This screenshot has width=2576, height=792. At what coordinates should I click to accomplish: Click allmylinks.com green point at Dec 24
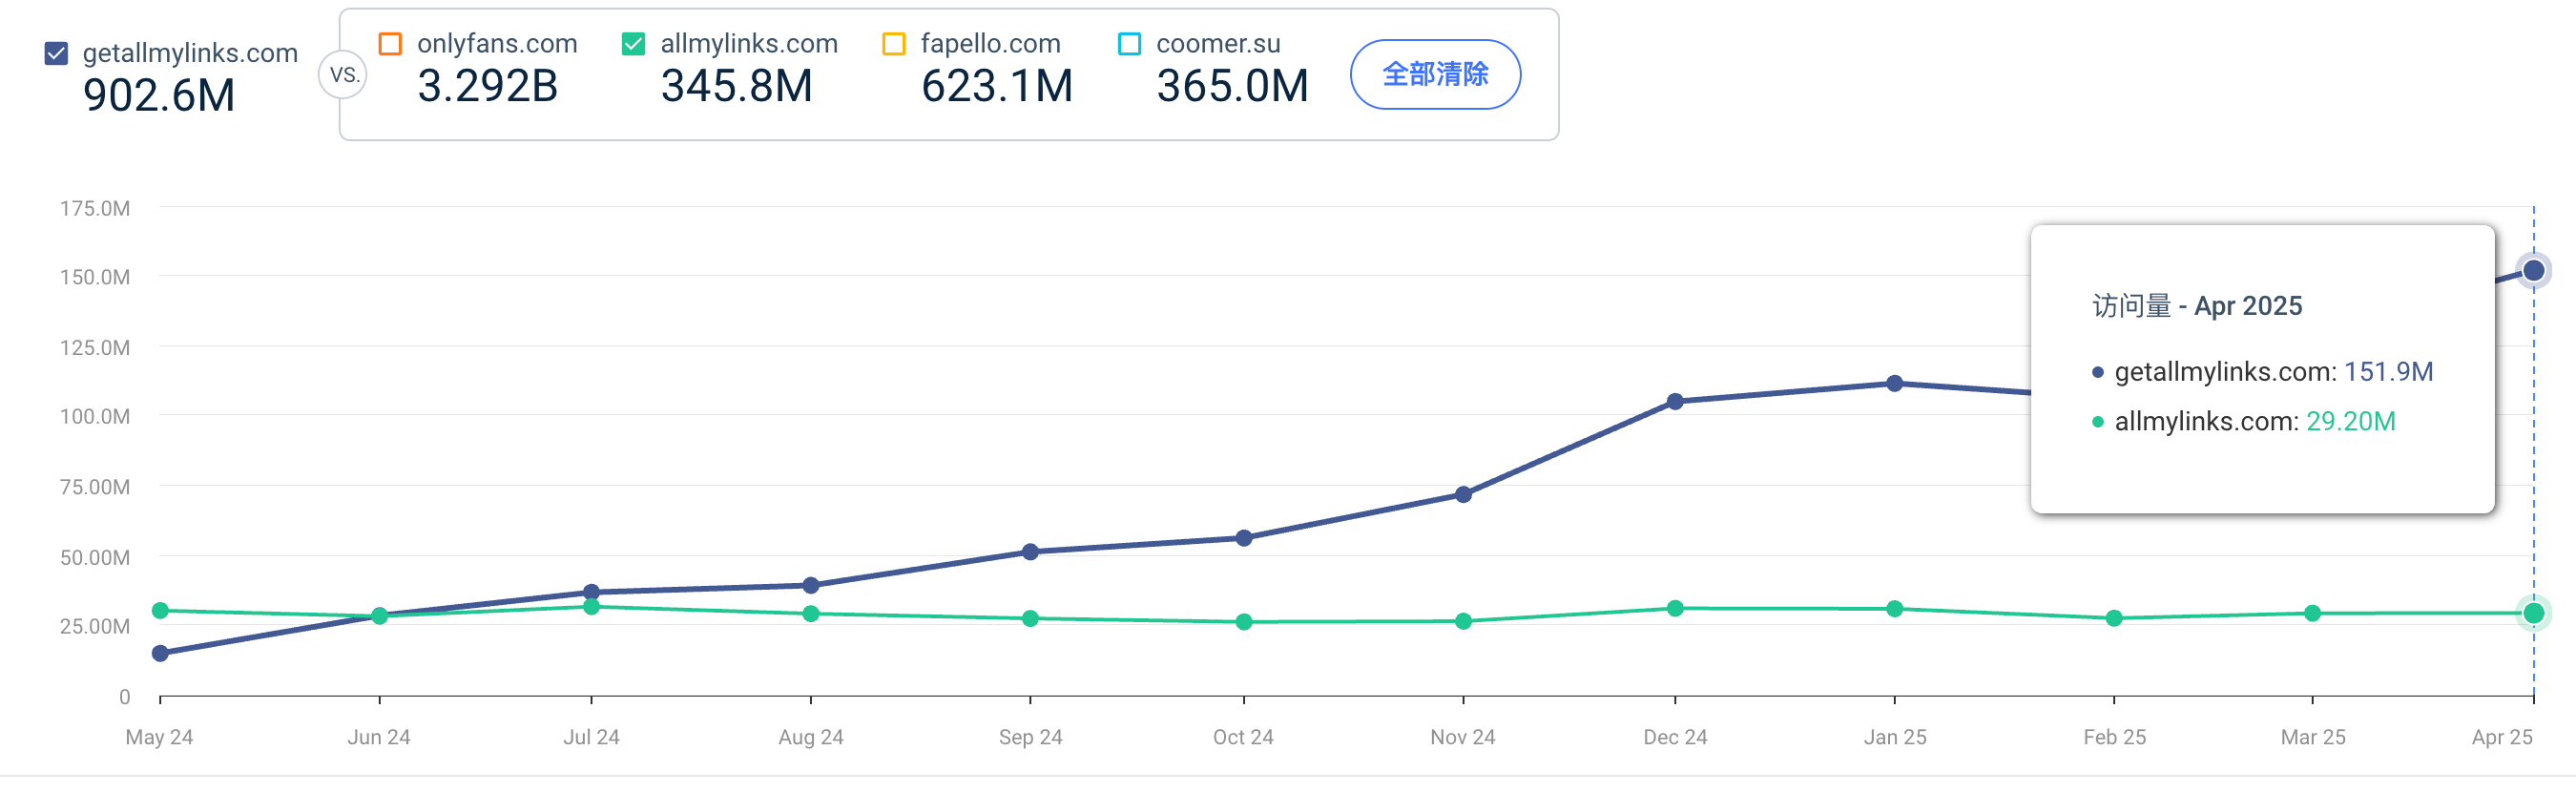(1675, 608)
